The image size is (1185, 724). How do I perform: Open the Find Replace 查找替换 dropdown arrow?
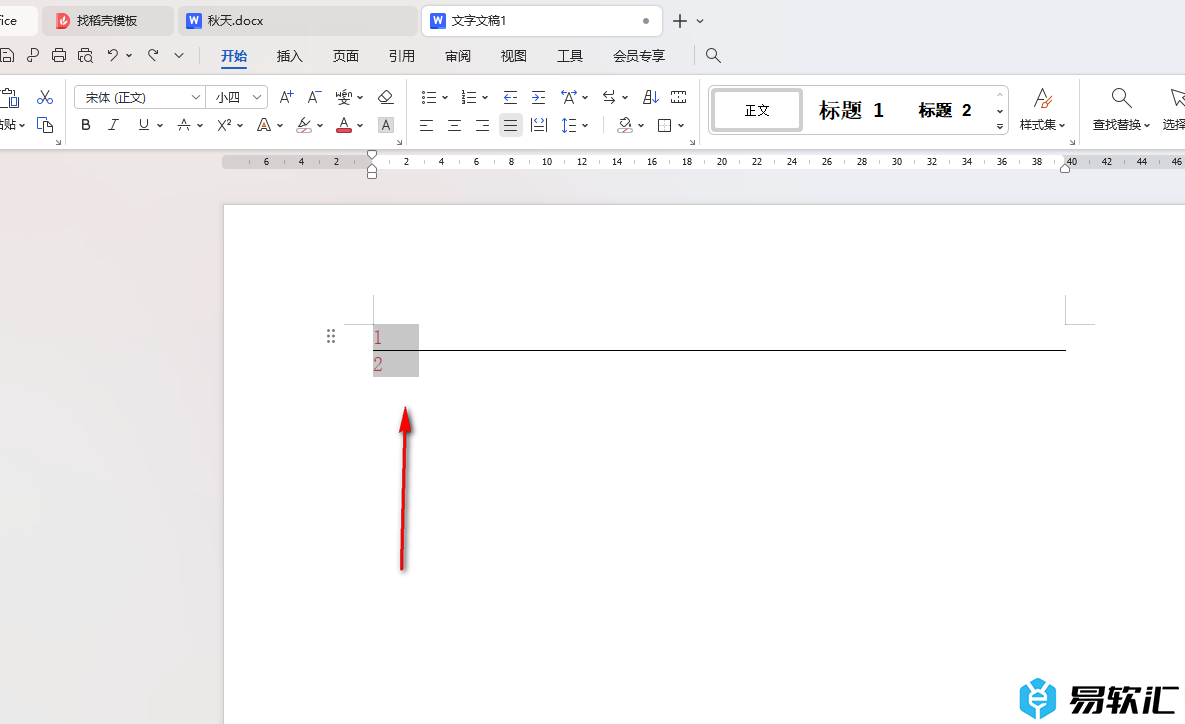click(x=1146, y=125)
